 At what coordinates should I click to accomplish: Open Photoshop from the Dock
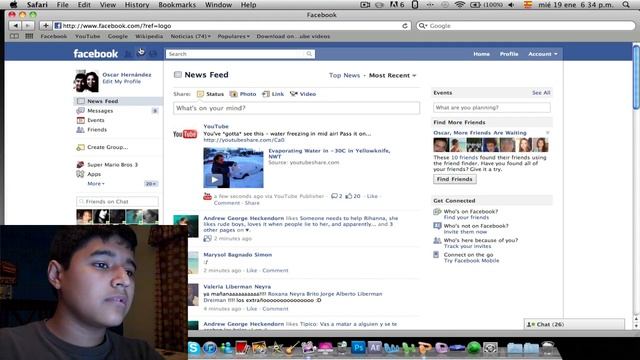click(358, 347)
